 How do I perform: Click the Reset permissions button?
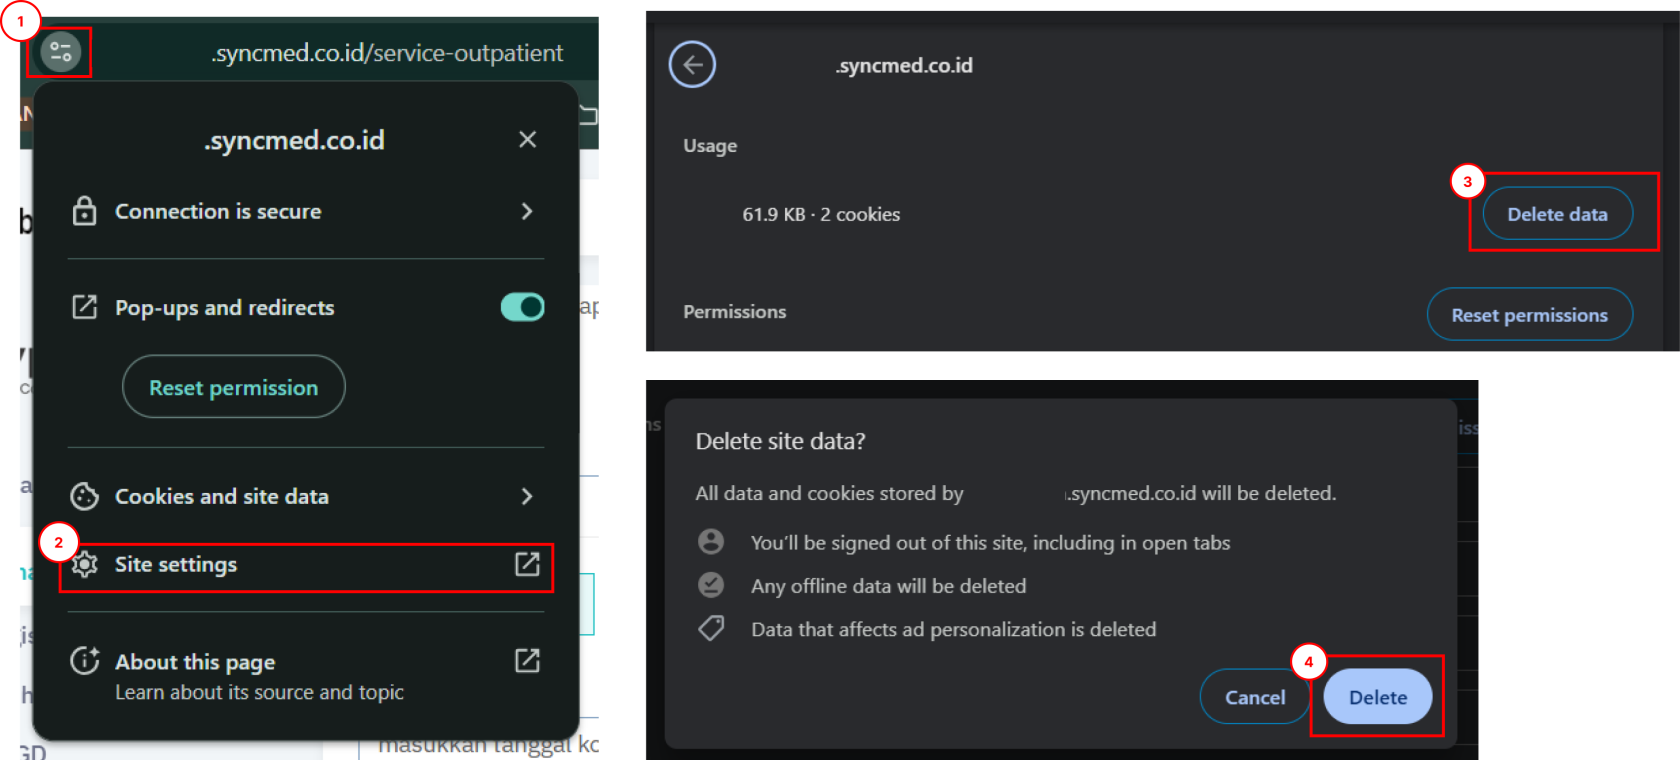[1529, 315]
